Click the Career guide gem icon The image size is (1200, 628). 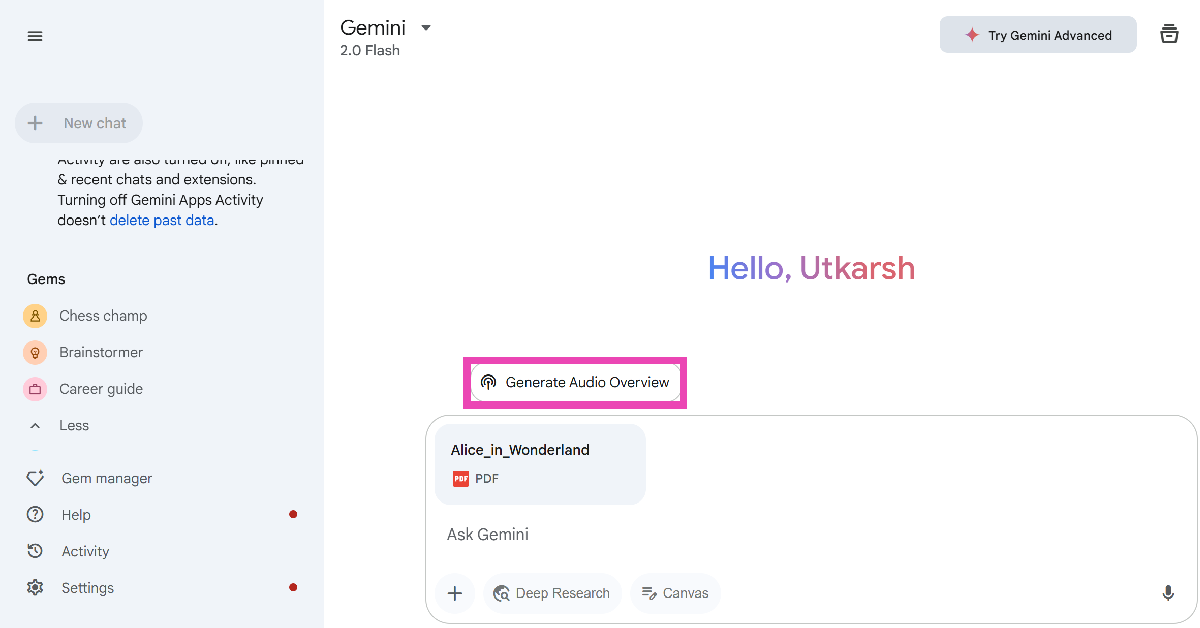(x=35, y=389)
